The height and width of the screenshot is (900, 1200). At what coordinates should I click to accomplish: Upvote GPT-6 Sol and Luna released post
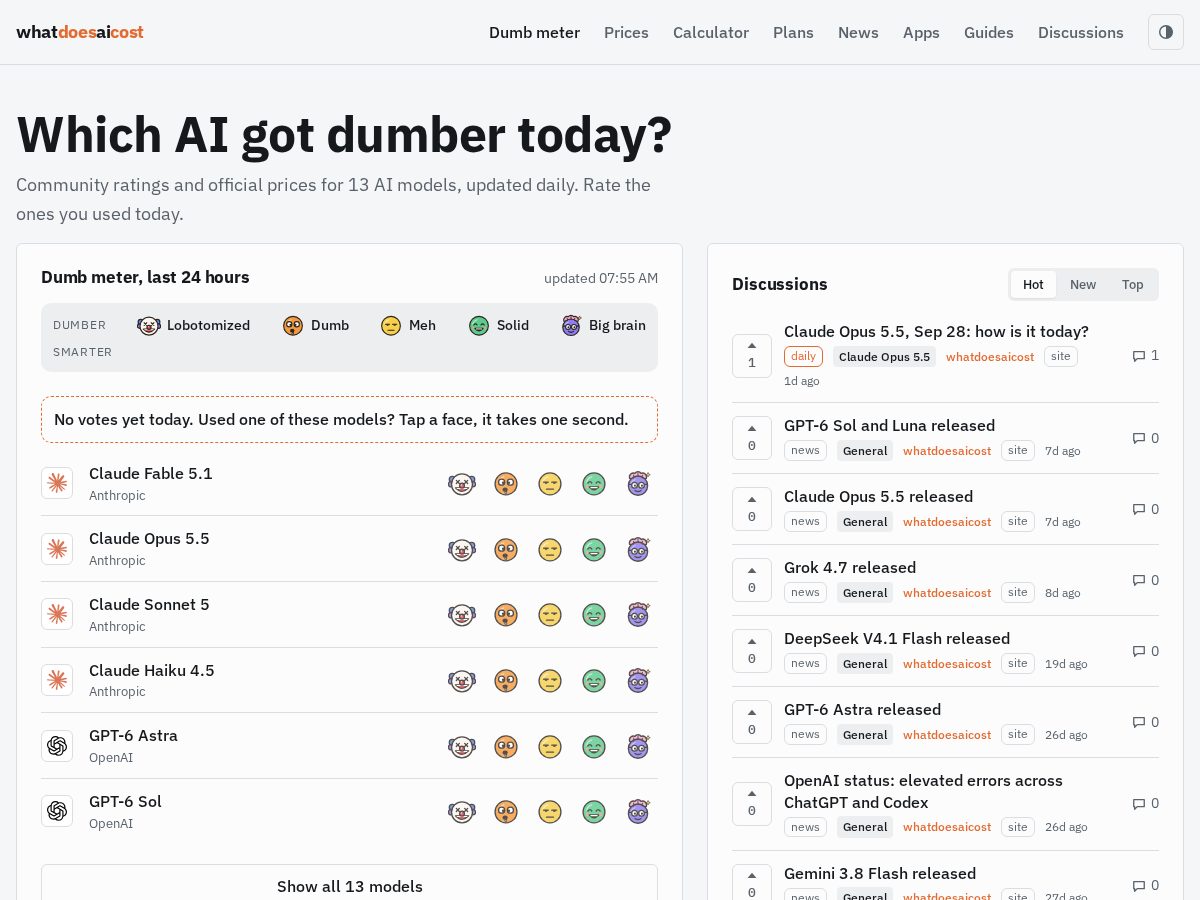click(752, 438)
